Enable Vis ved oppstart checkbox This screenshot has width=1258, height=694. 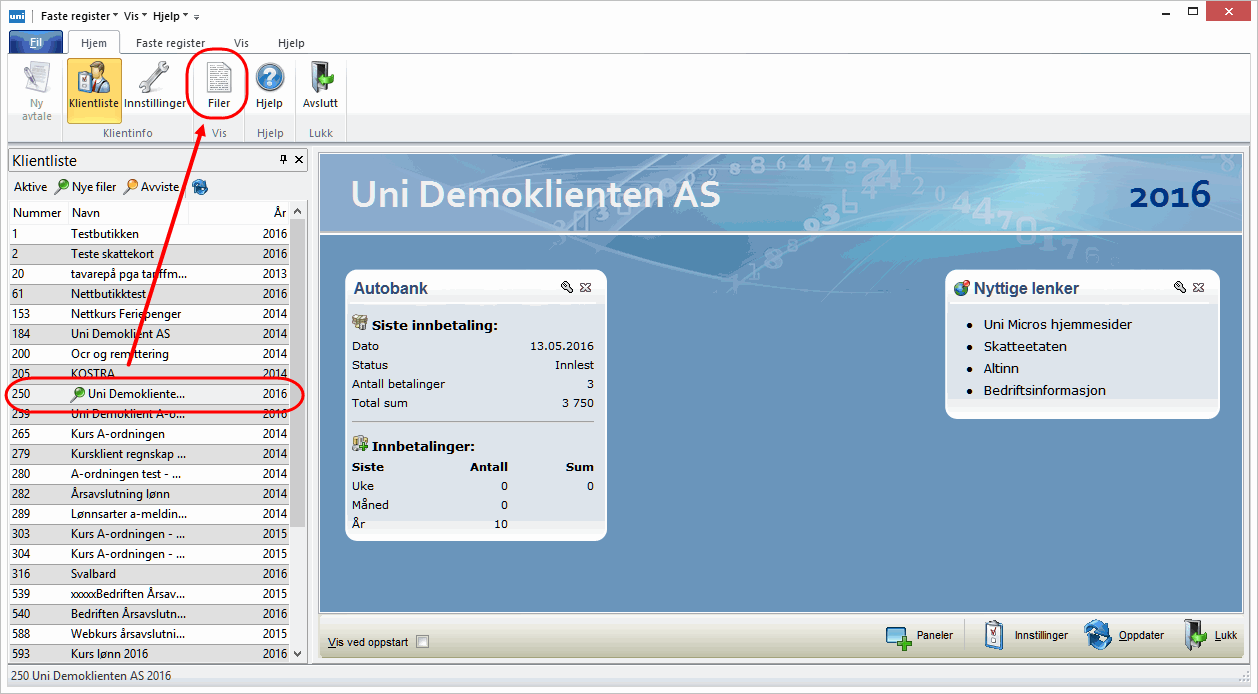coord(422,642)
